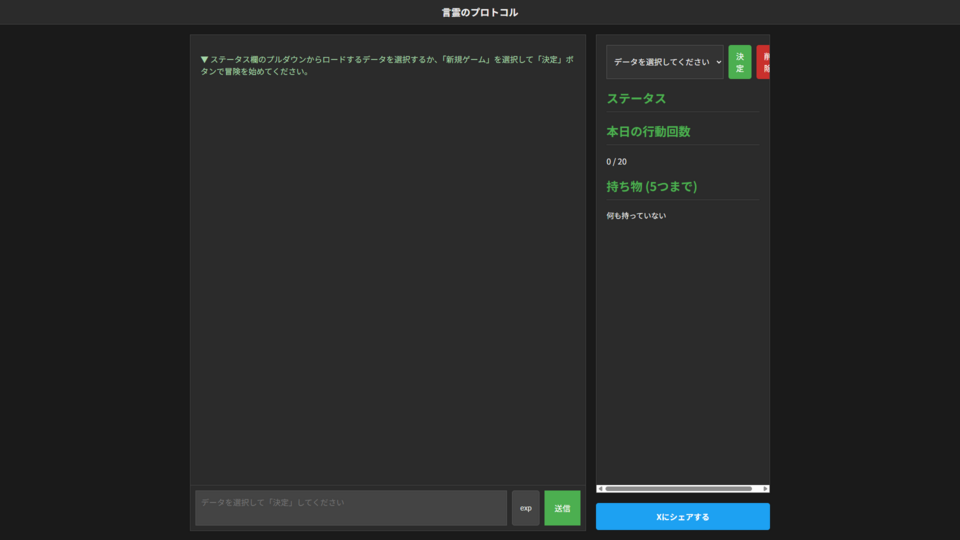The width and height of the screenshot is (960, 540).
Task: Click the scrollbar right arrow in status panel
Action: click(x=765, y=489)
